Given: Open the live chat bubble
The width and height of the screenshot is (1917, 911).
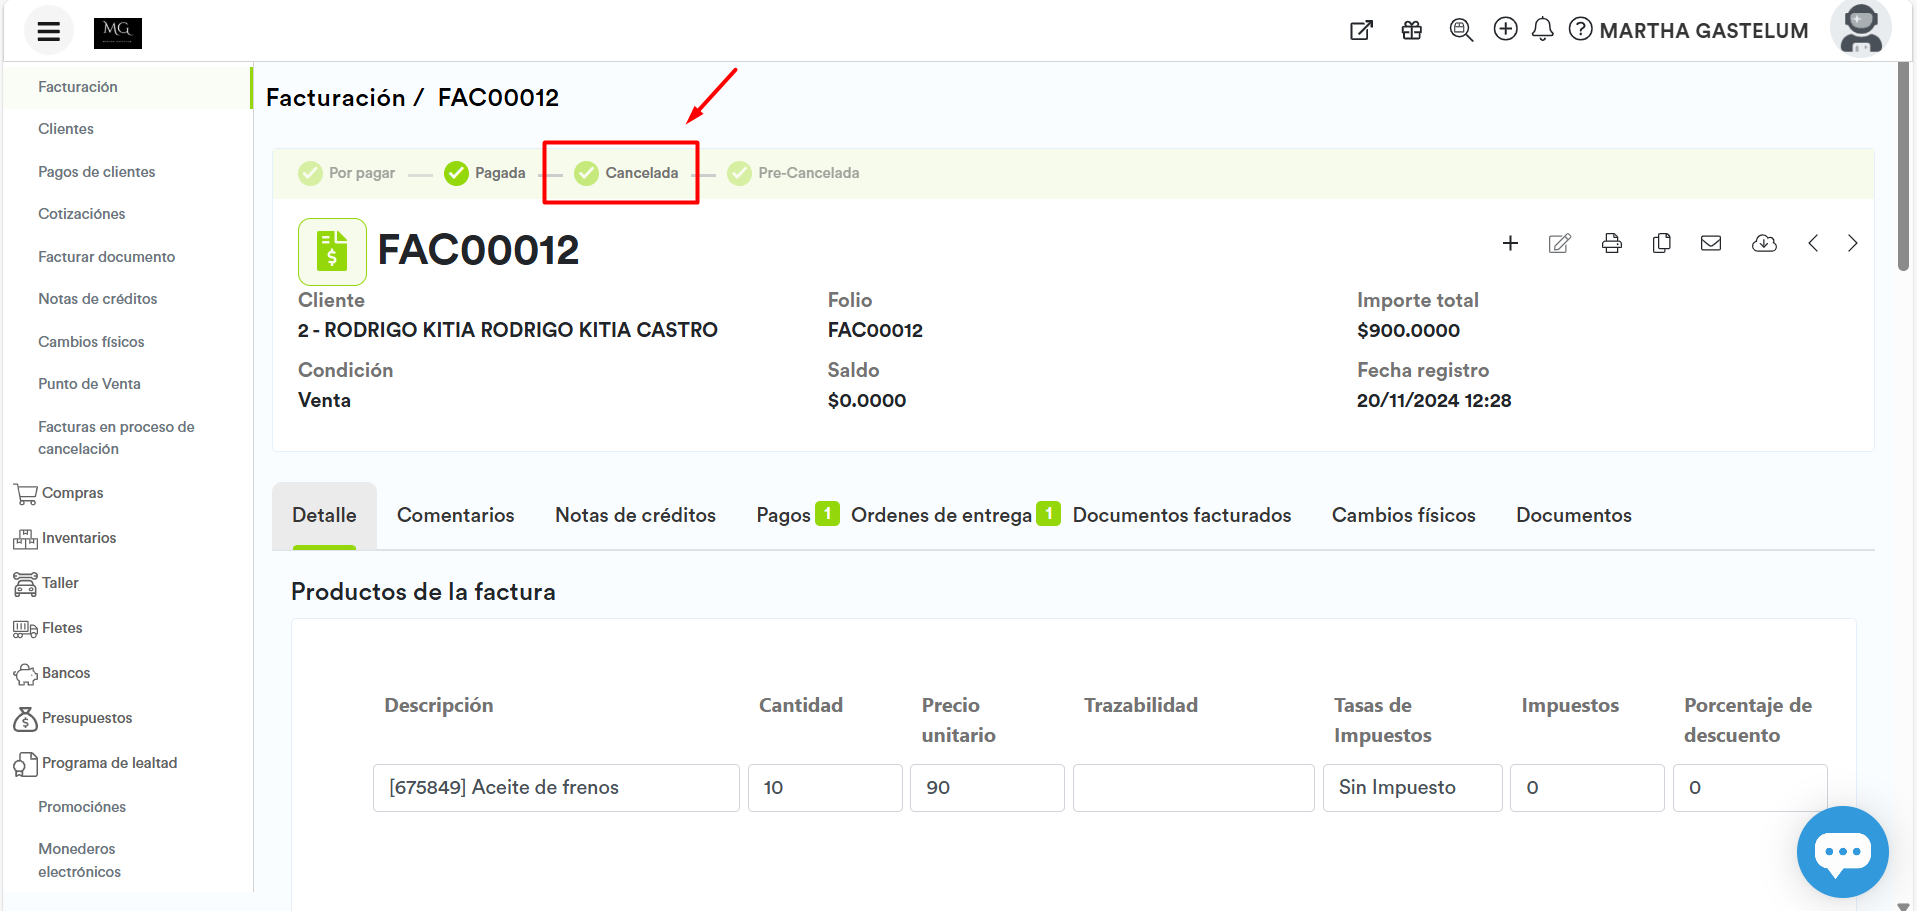Looking at the screenshot, I should pyautogui.click(x=1842, y=852).
